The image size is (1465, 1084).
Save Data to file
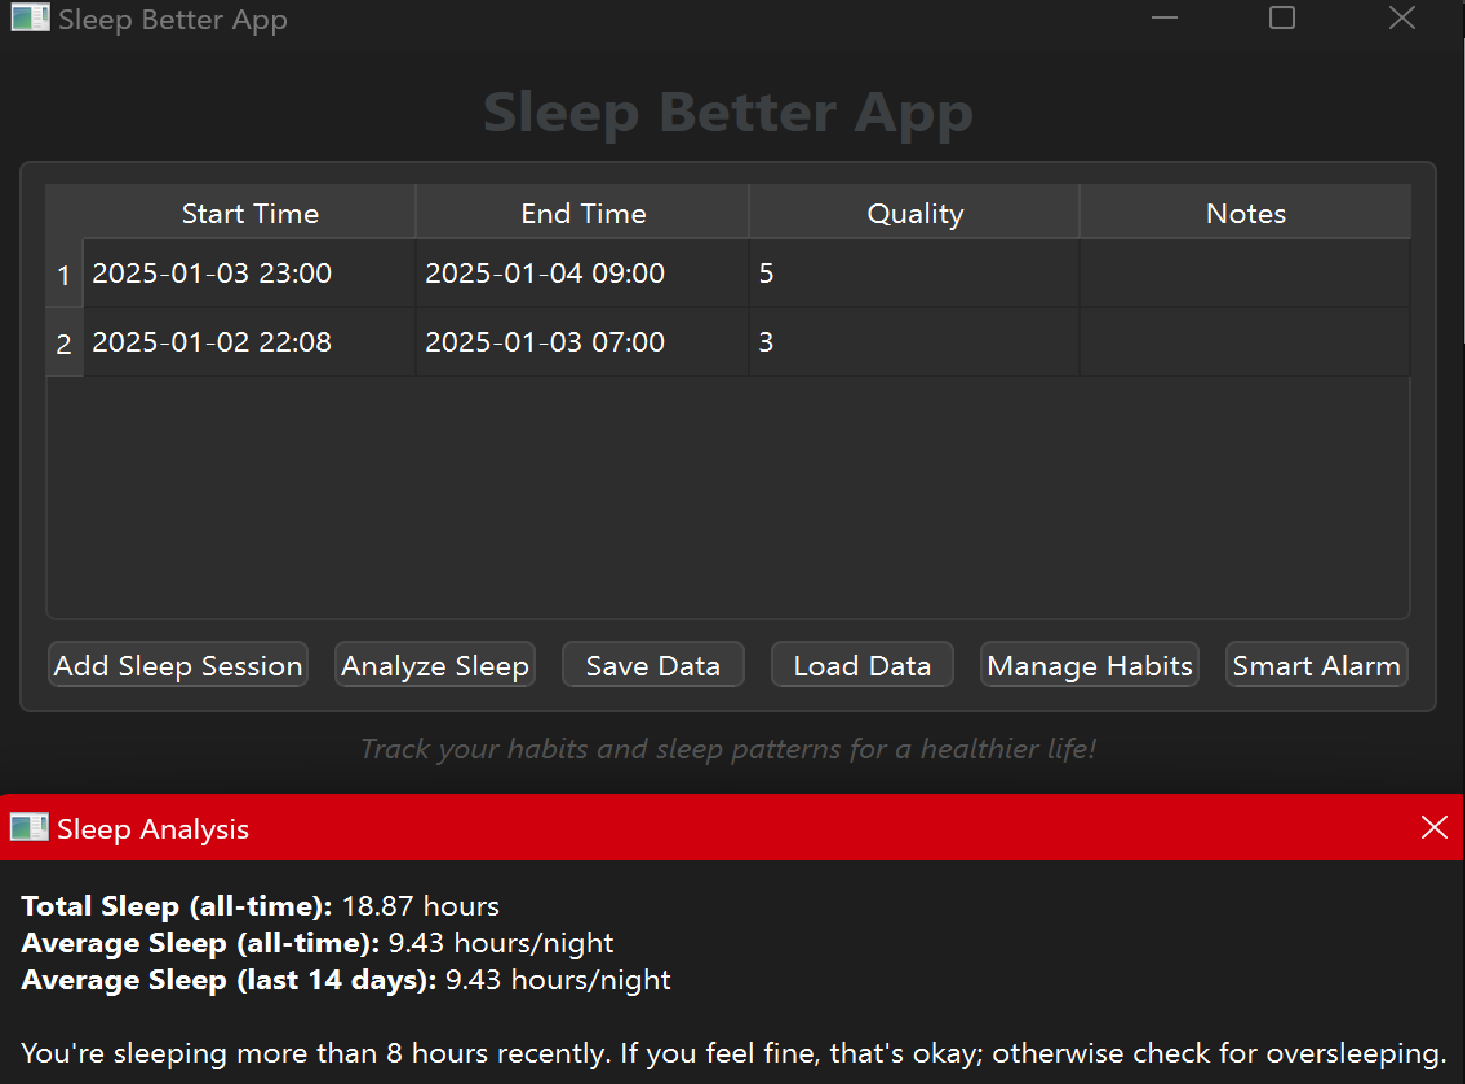pyautogui.click(x=653, y=665)
